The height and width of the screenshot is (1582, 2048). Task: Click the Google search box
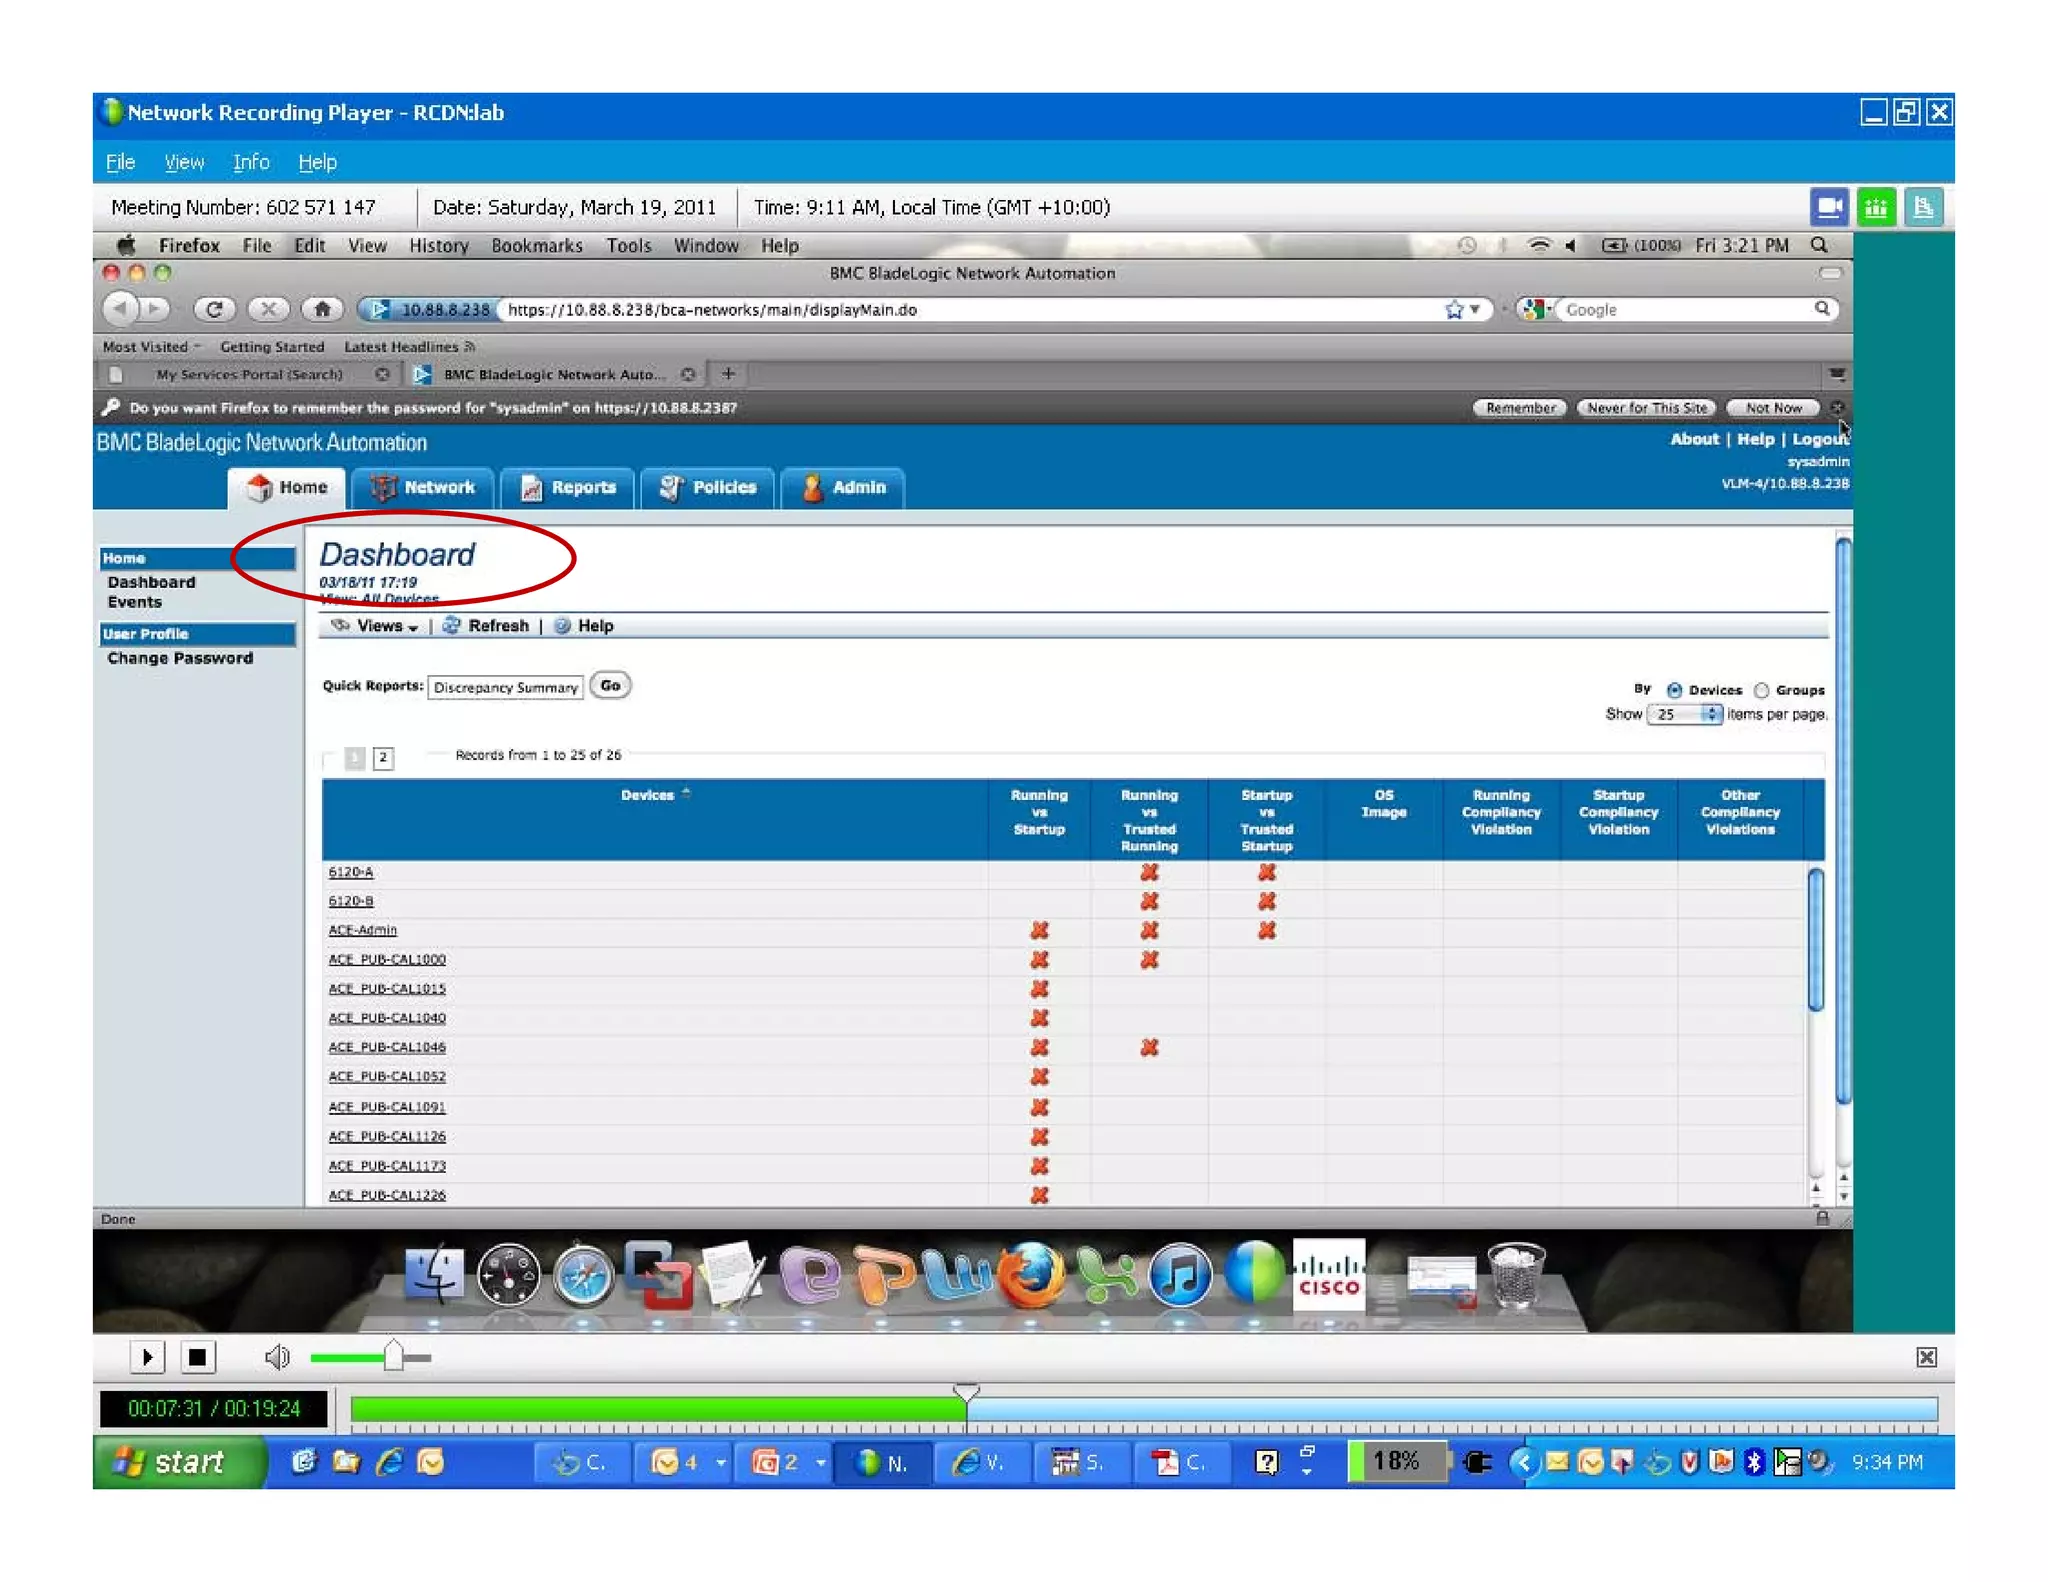(1685, 310)
